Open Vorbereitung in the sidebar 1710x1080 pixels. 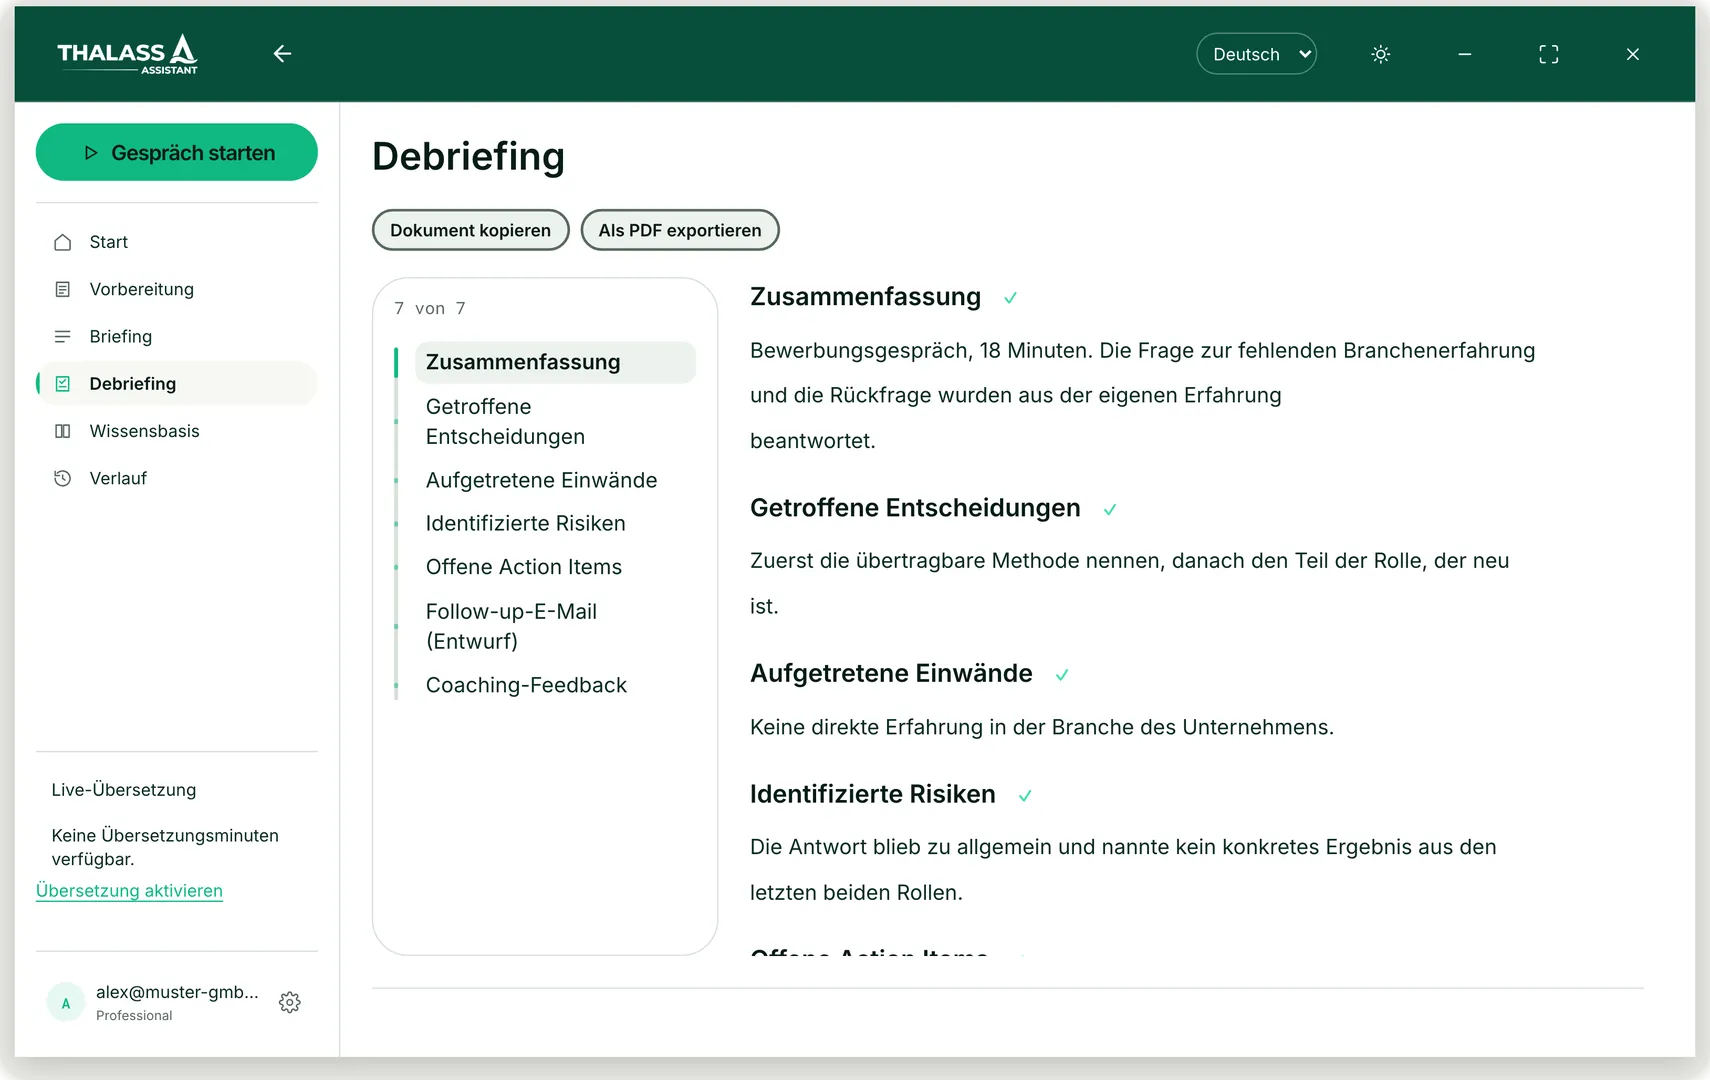(x=177, y=289)
